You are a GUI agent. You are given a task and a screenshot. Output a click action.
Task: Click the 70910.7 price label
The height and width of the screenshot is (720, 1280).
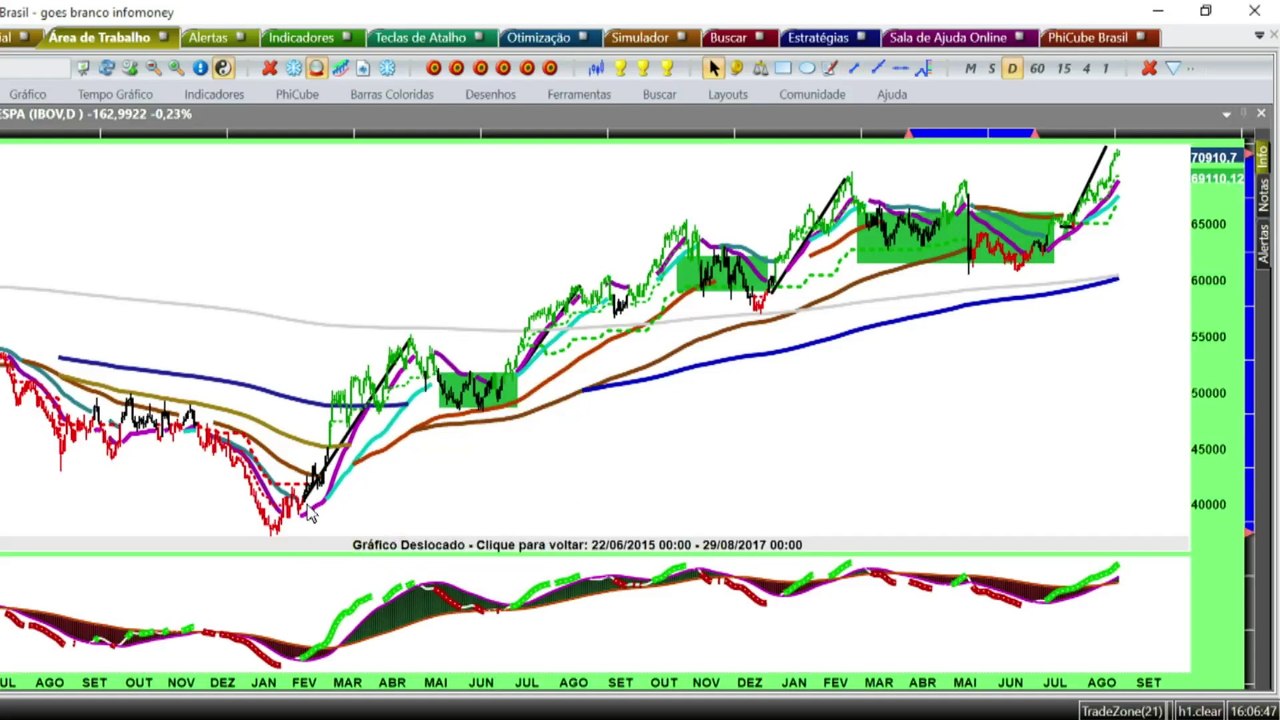(x=1216, y=158)
